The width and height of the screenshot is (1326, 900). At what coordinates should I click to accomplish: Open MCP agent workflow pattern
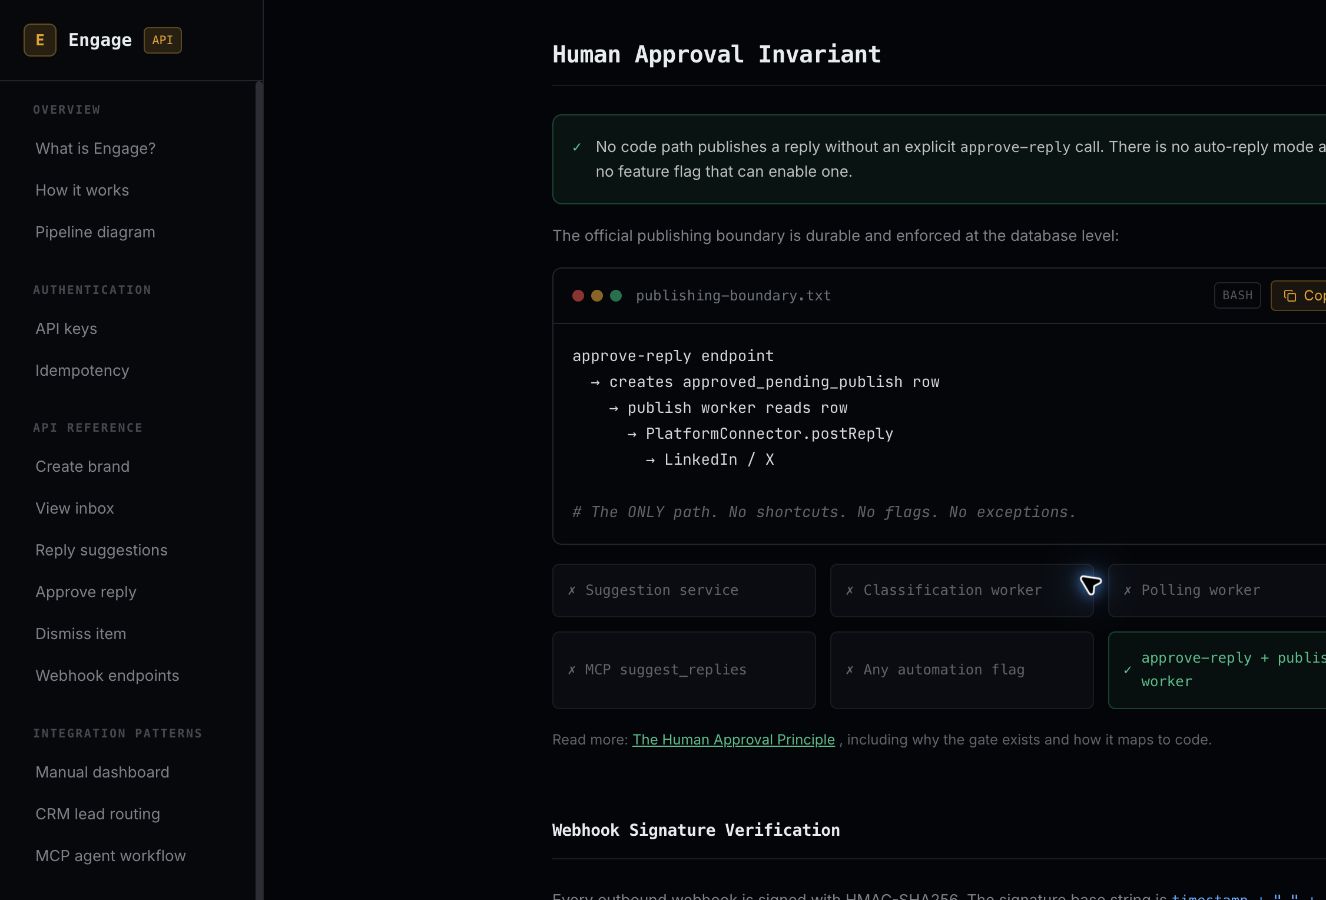click(110, 856)
